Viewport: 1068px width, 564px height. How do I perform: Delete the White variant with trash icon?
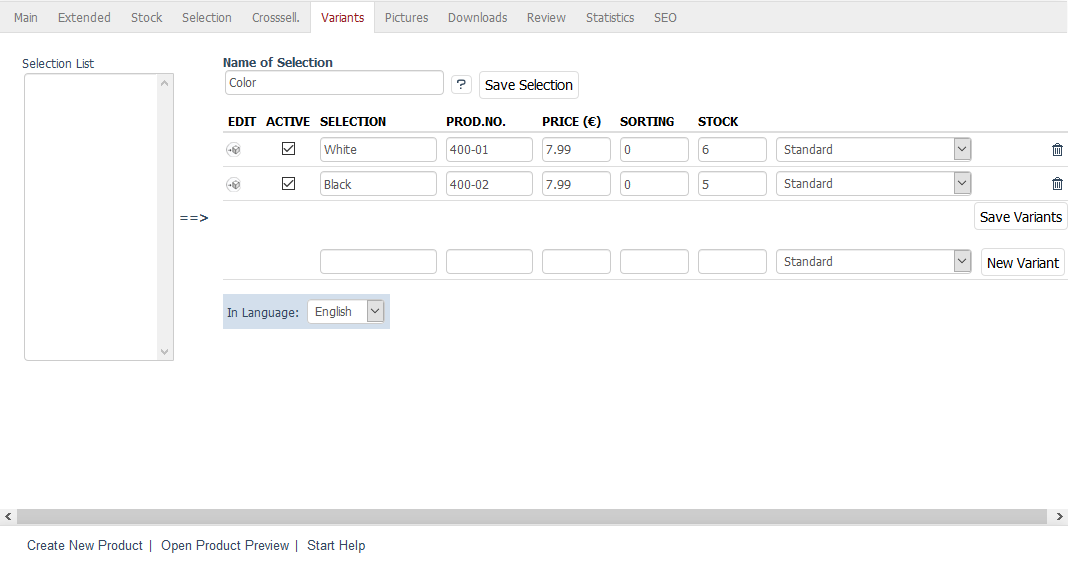coord(1057,149)
